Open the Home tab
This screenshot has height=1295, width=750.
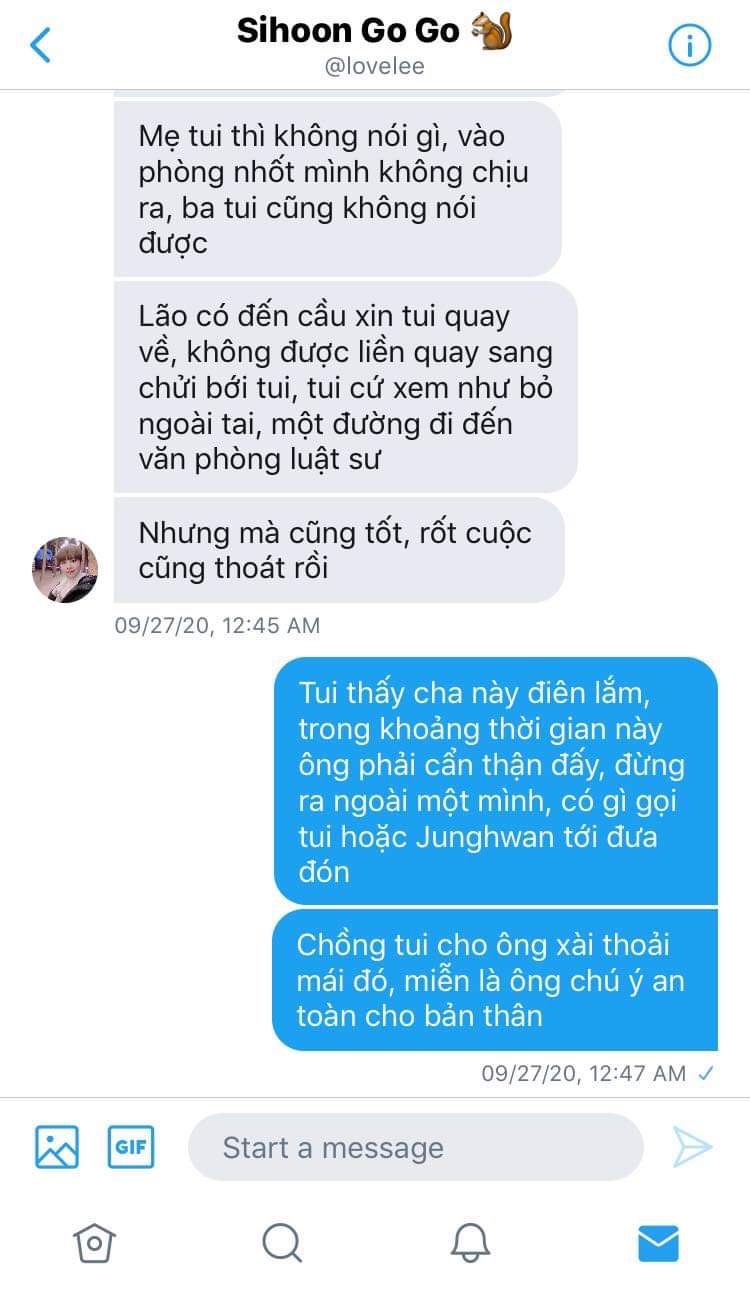[x=94, y=1243]
